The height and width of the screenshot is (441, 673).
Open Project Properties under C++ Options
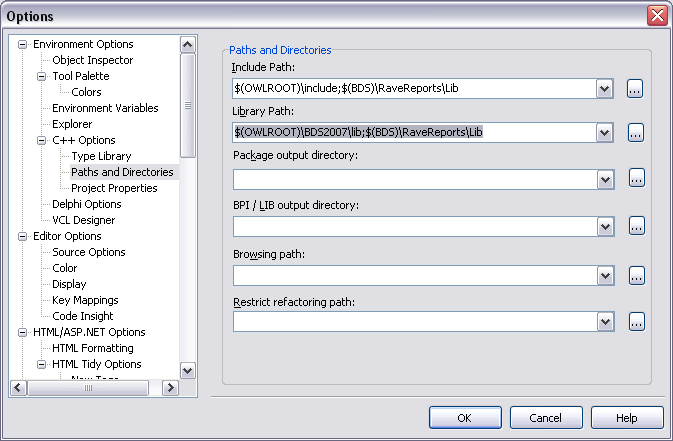point(114,188)
